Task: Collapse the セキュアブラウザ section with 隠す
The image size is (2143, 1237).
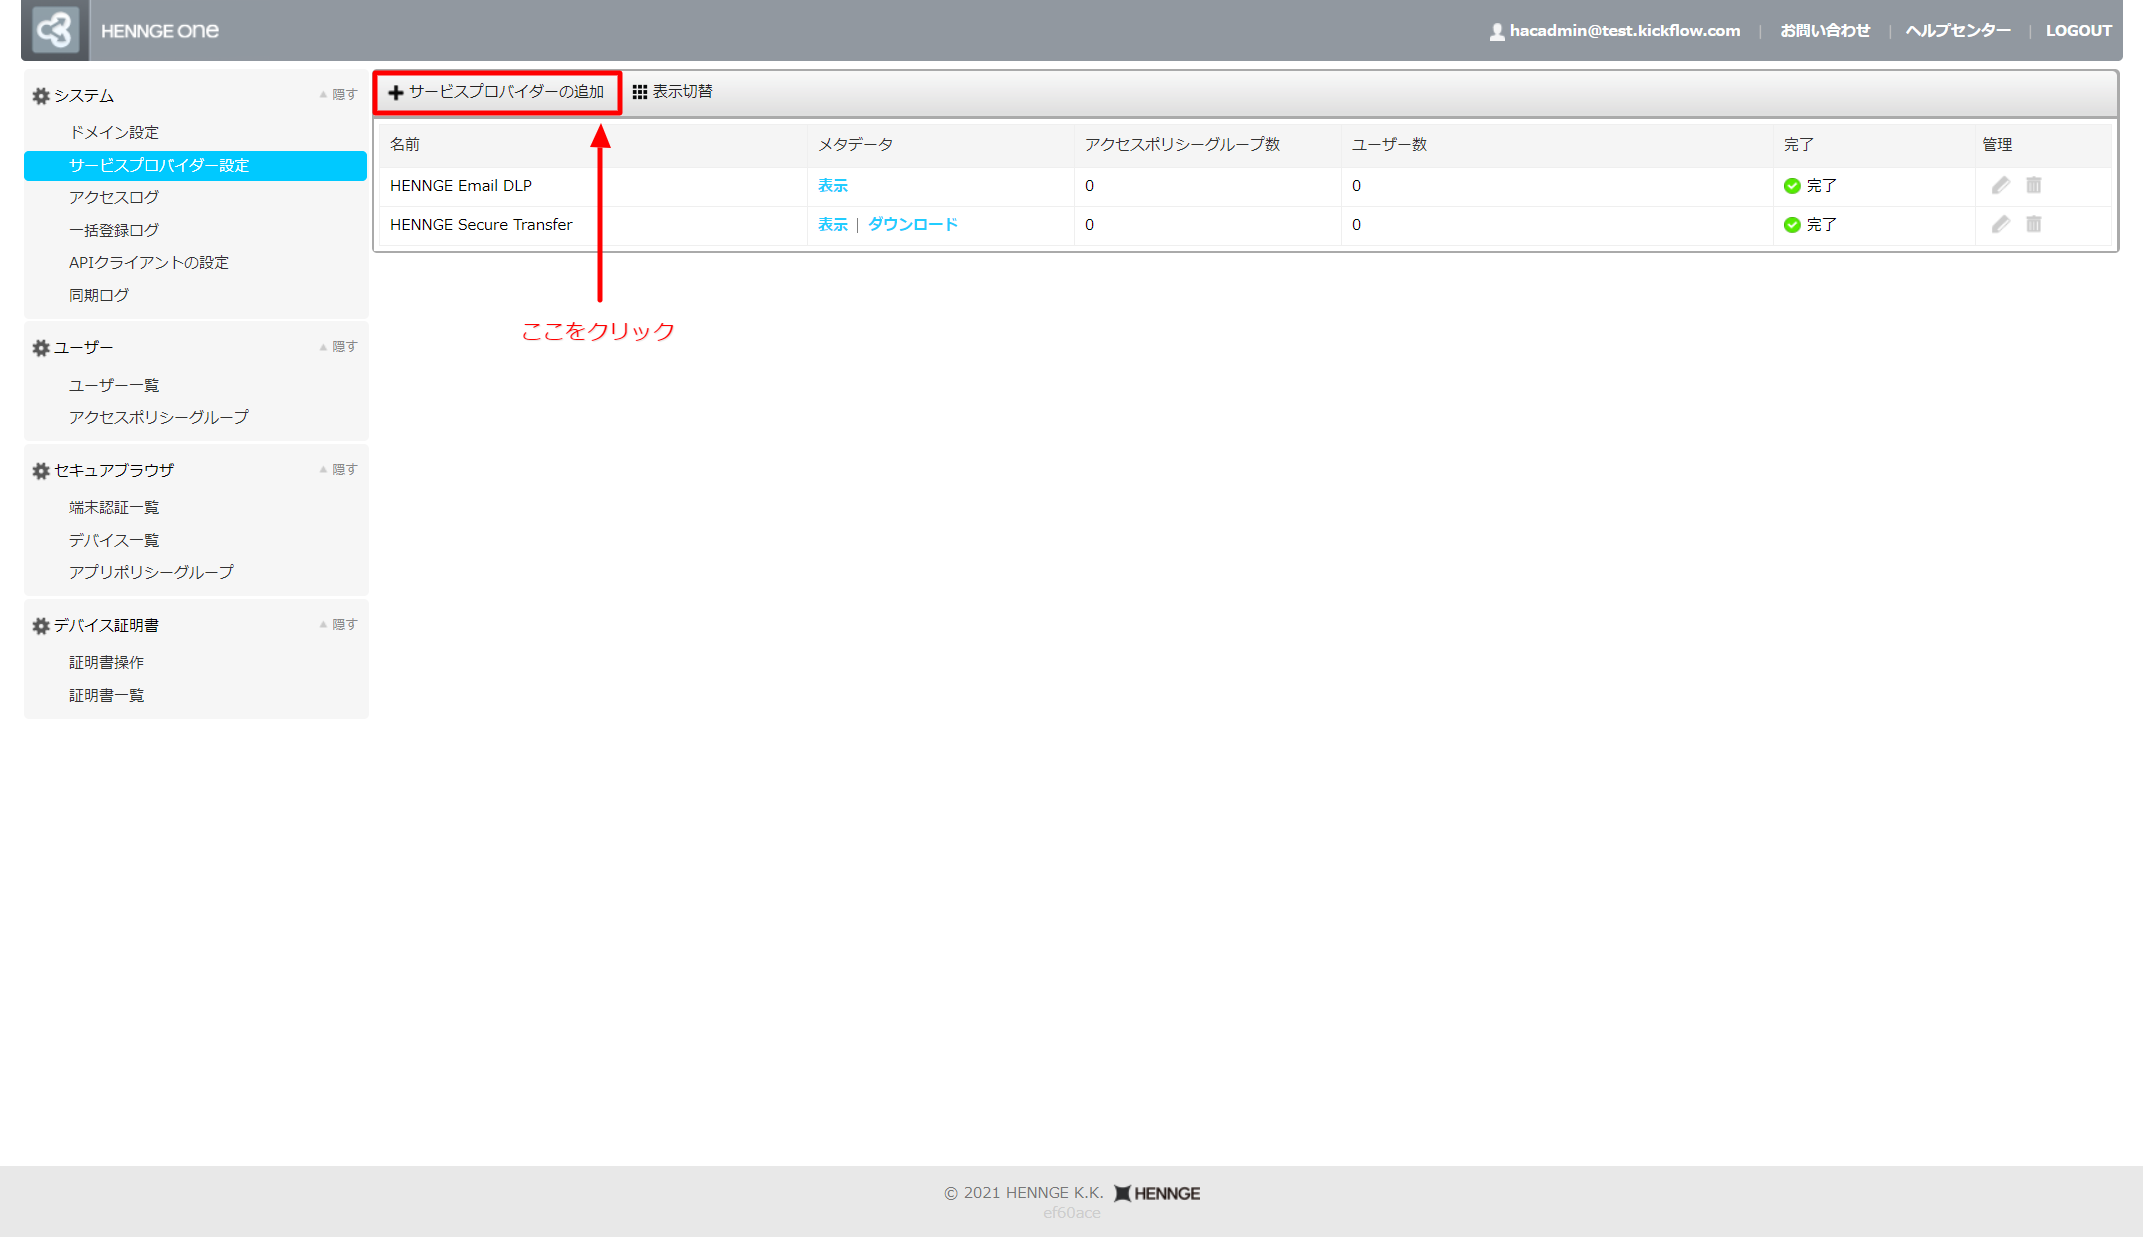Action: click(x=338, y=469)
